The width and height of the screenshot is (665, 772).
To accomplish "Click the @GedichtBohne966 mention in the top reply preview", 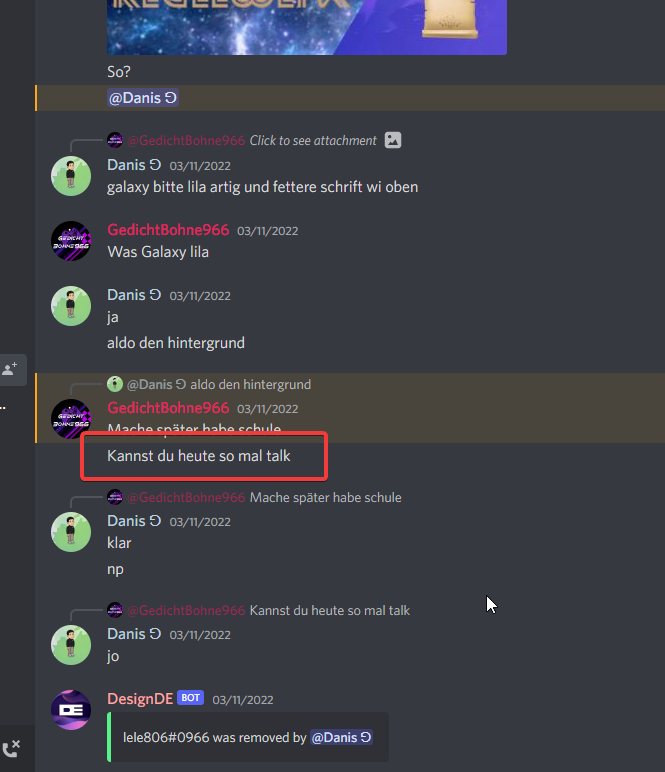I will point(186,140).
